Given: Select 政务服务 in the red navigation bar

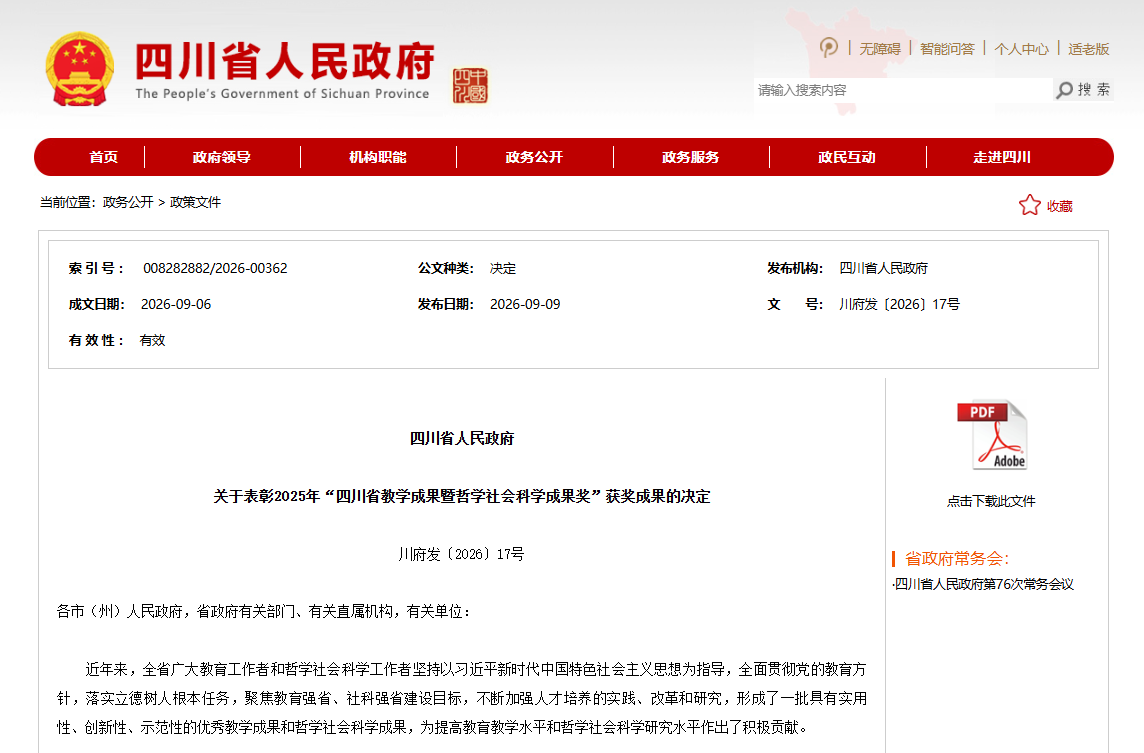Looking at the screenshot, I should click(691, 157).
